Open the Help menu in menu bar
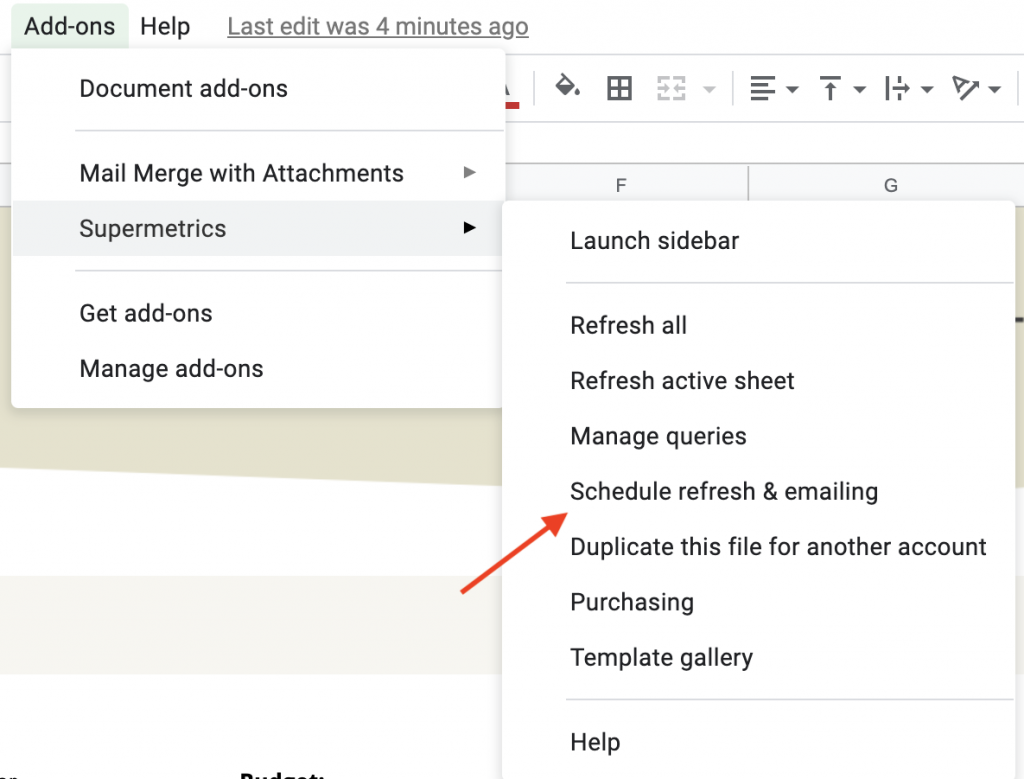 [x=165, y=27]
